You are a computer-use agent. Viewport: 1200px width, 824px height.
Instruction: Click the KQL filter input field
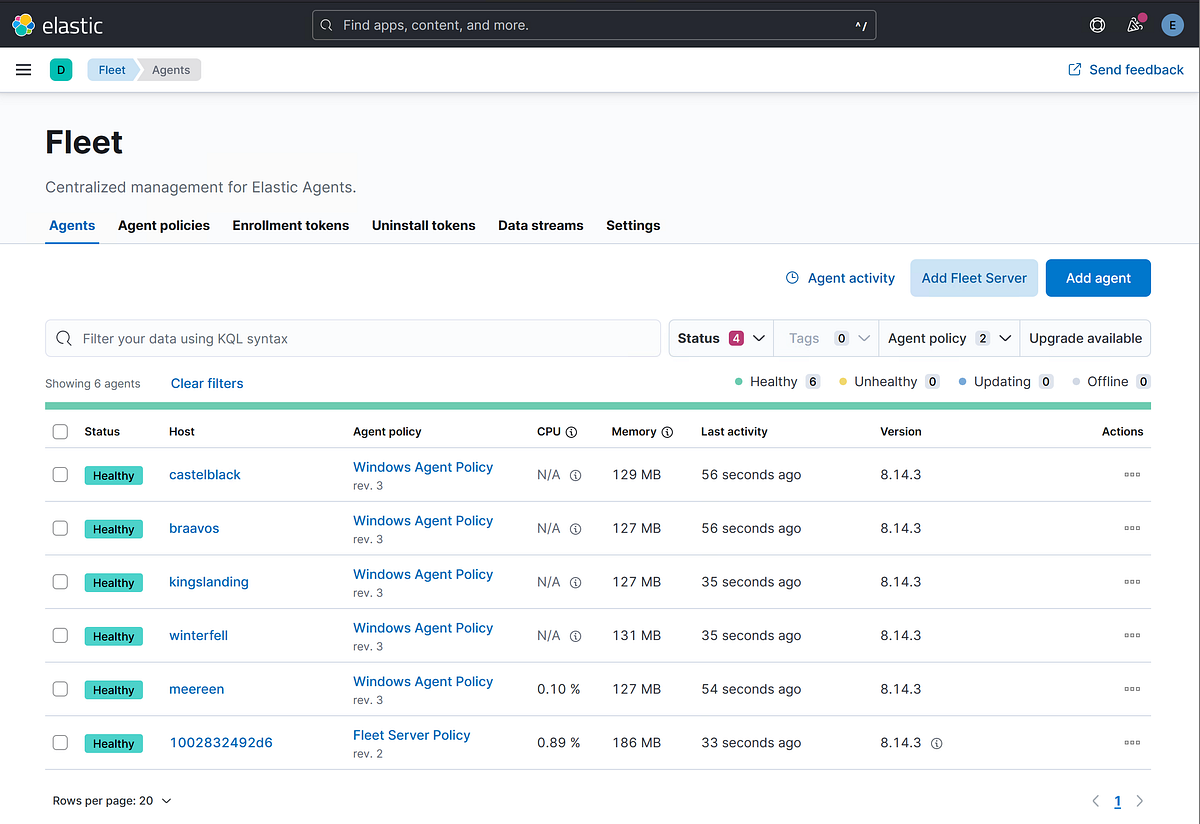(352, 338)
